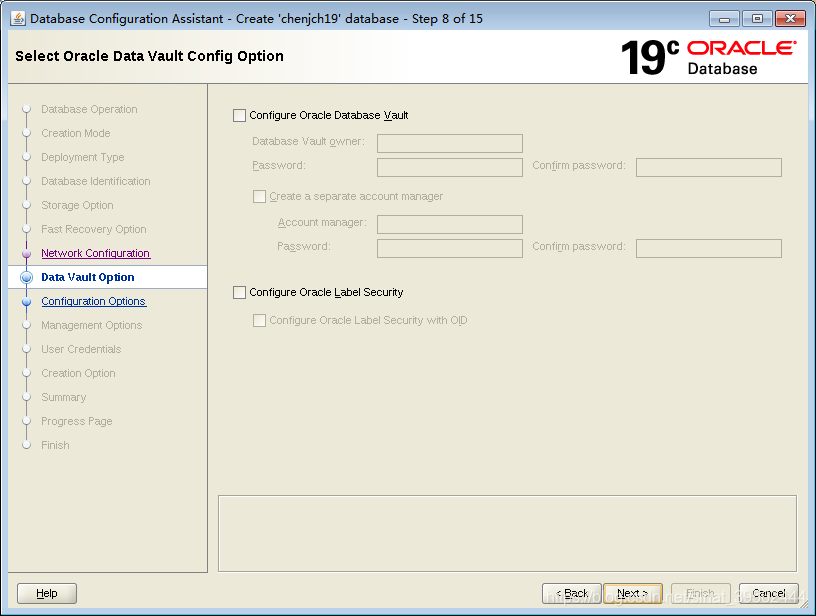Viewport: 816px width, 616px height.
Task: Select Creation Mode step label
Action: click(x=76, y=133)
